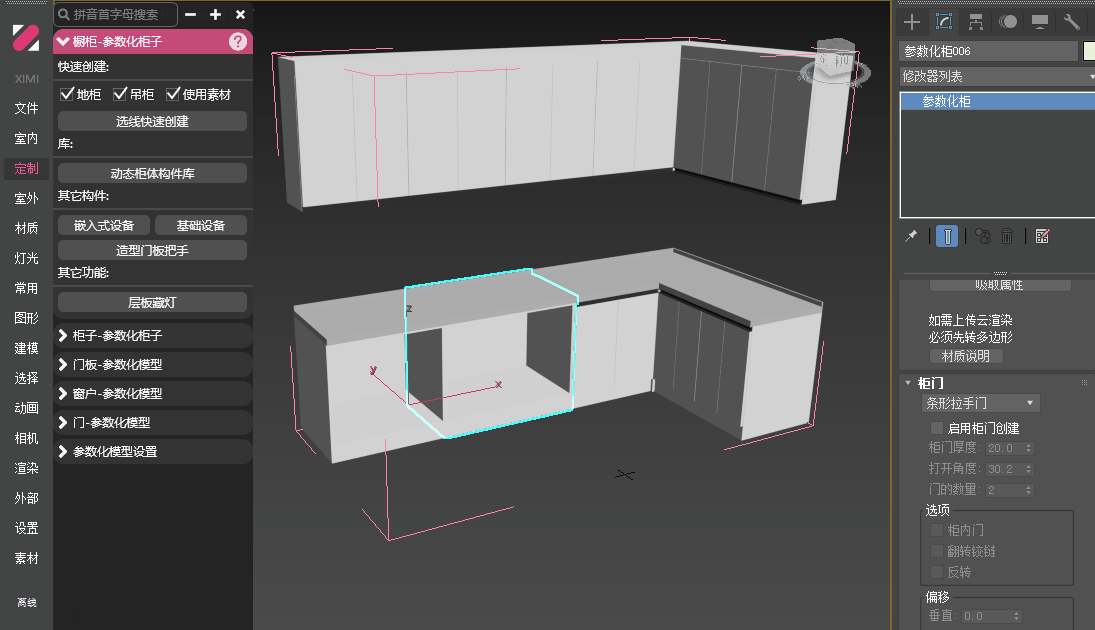The image size is (1095, 630).
Task: Close the plugin panel with X icon
Action: (x=240, y=14)
